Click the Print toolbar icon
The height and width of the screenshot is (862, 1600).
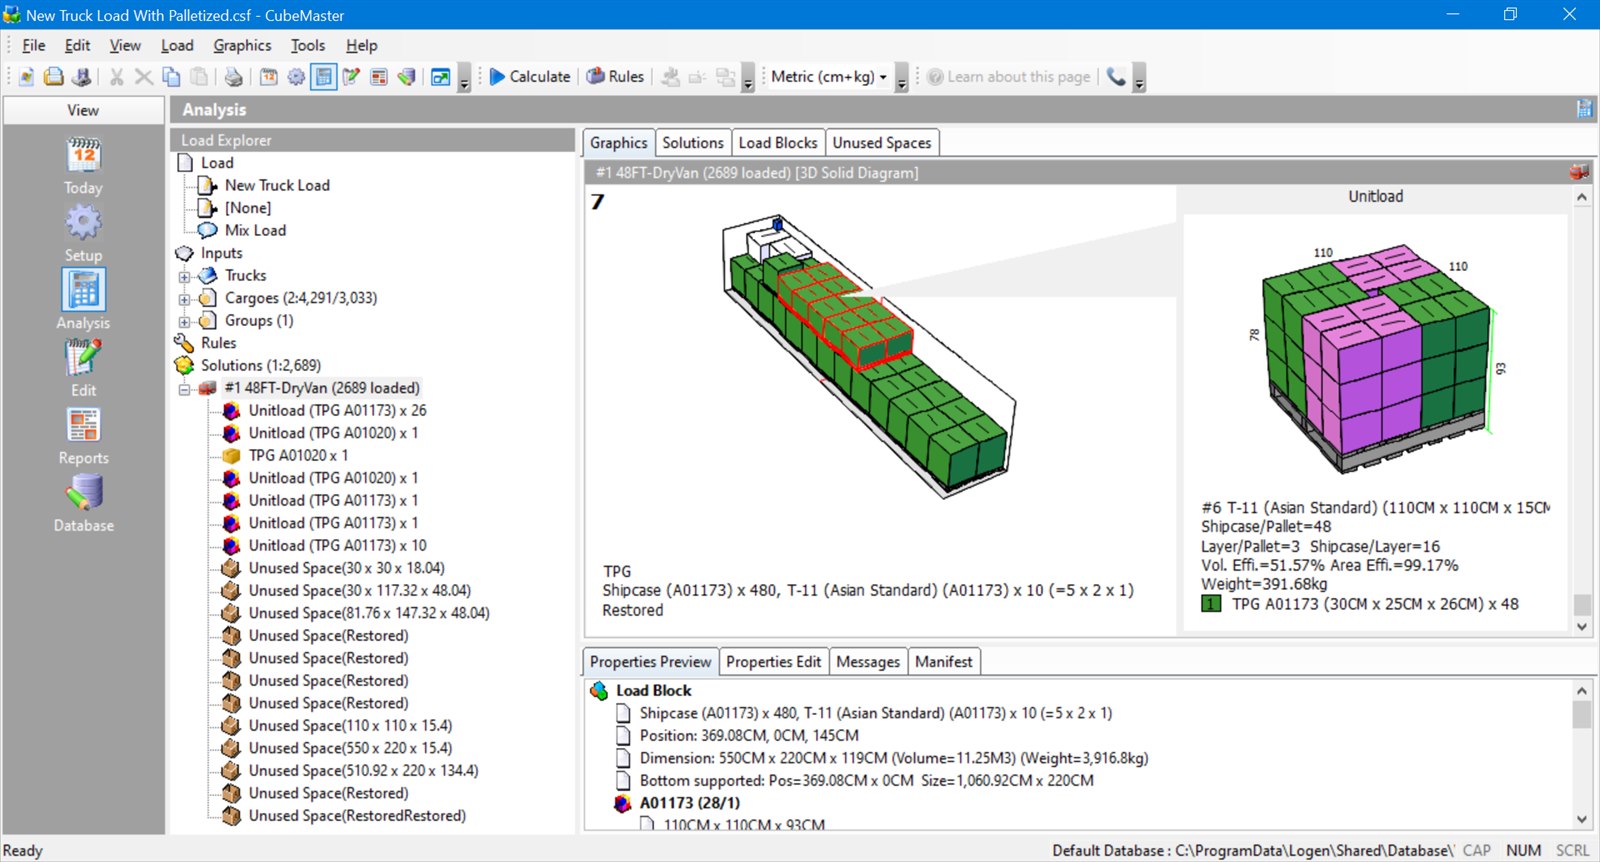point(233,77)
